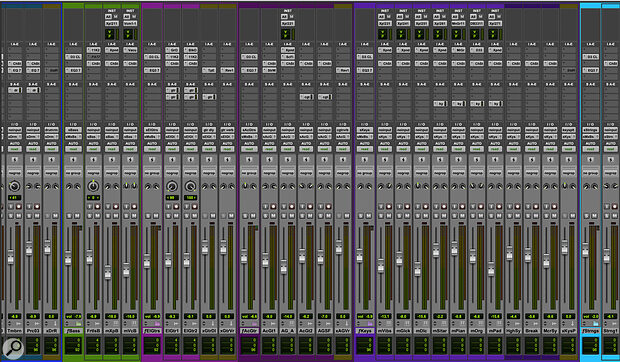Adjust the volume fader on mXpB track
The width and height of the screenshot is (620, 362).
[x=108, y=272]
